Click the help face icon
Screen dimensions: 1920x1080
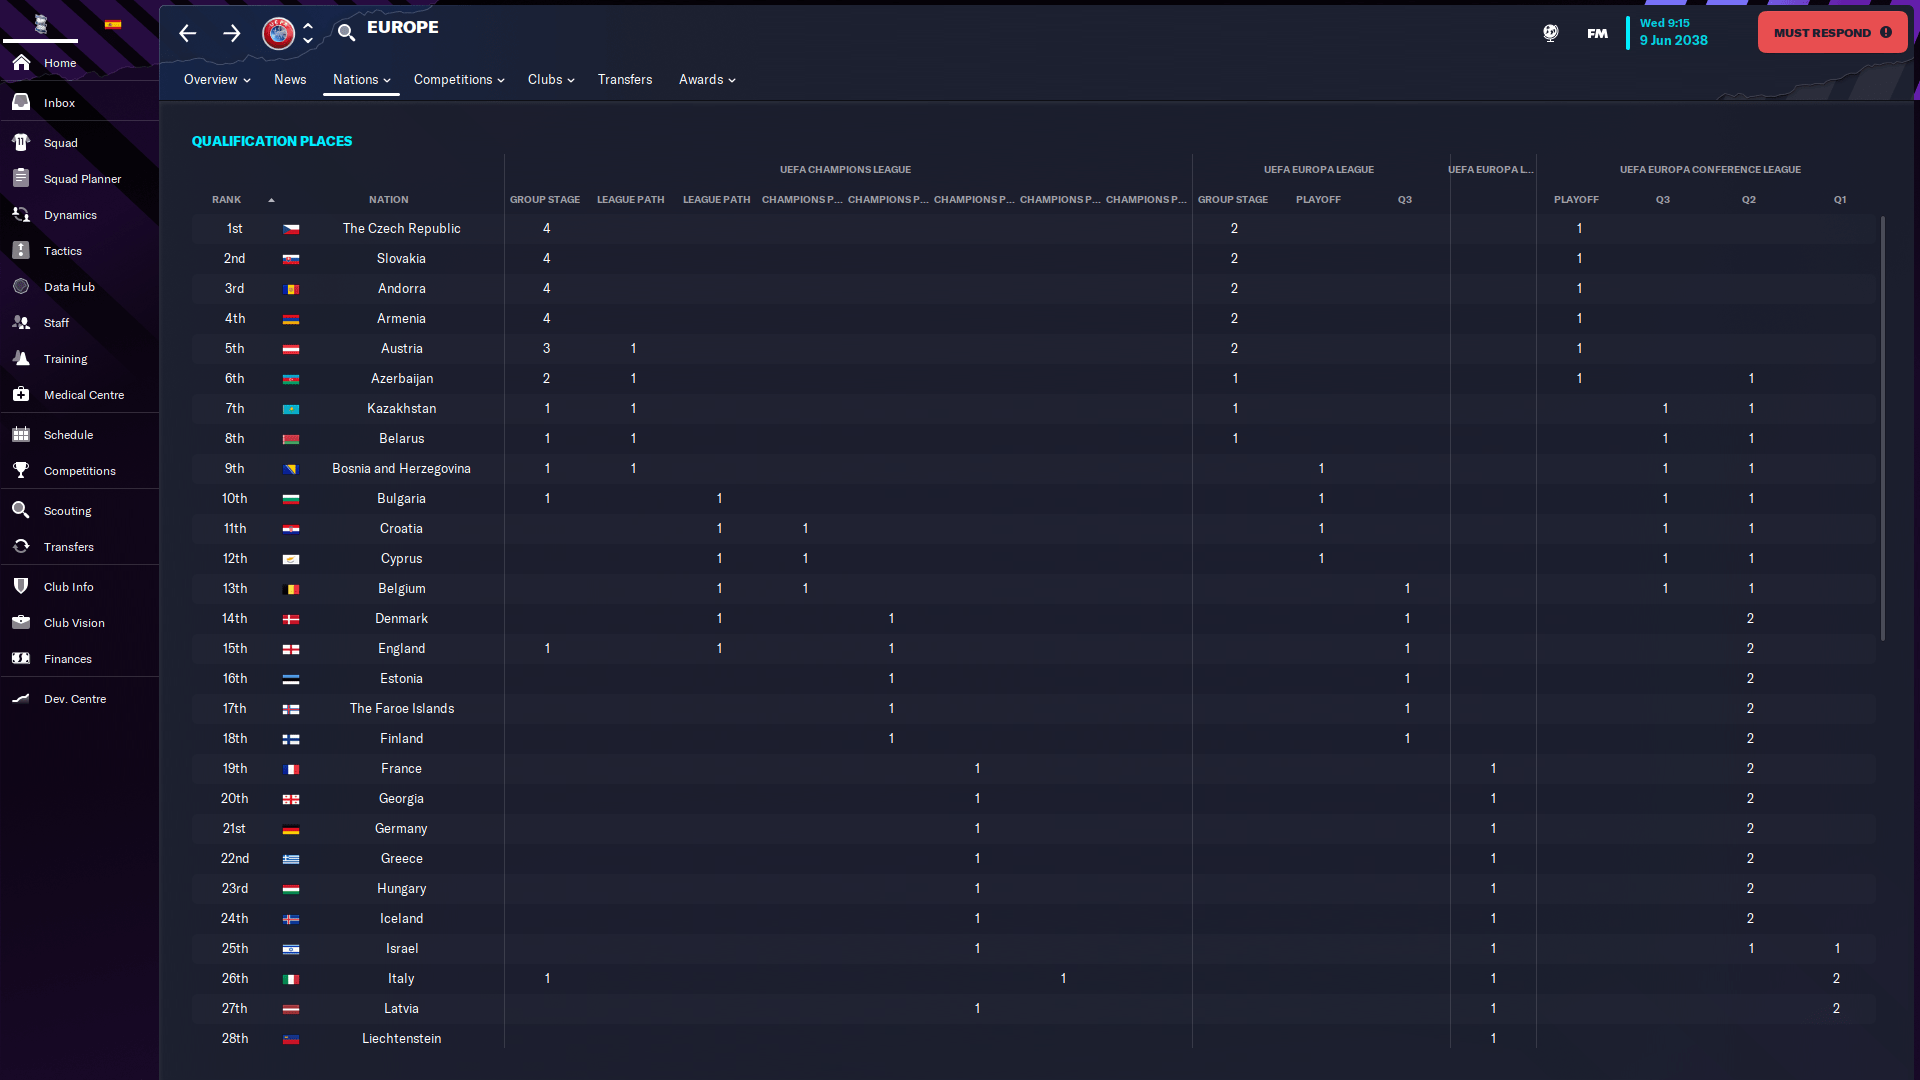(1550, 33)
